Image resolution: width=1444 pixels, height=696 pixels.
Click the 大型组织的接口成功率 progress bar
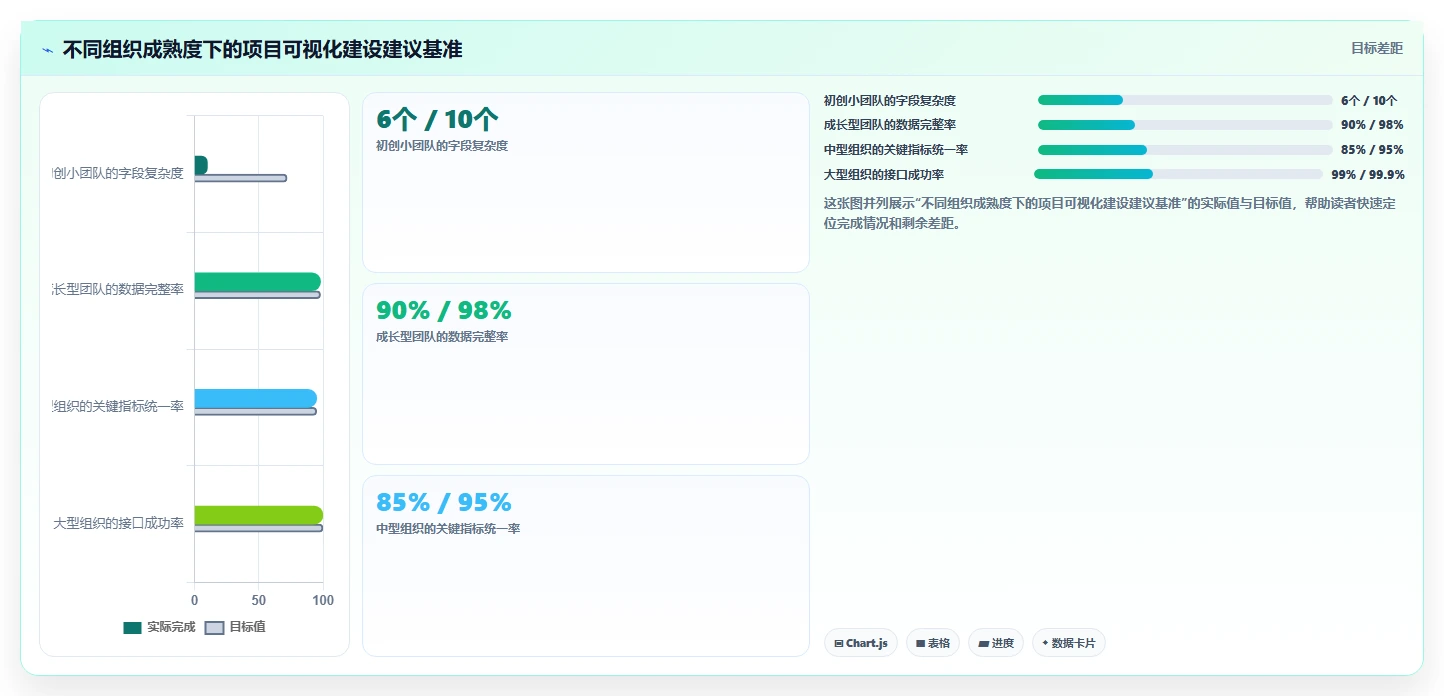[x=1178, y=174]
